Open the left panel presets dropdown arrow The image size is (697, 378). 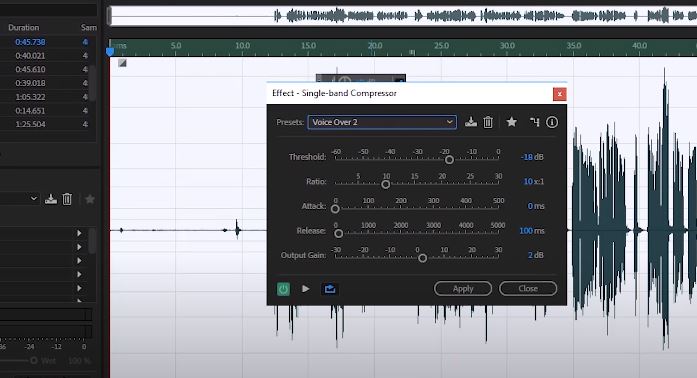click(34, 199)
